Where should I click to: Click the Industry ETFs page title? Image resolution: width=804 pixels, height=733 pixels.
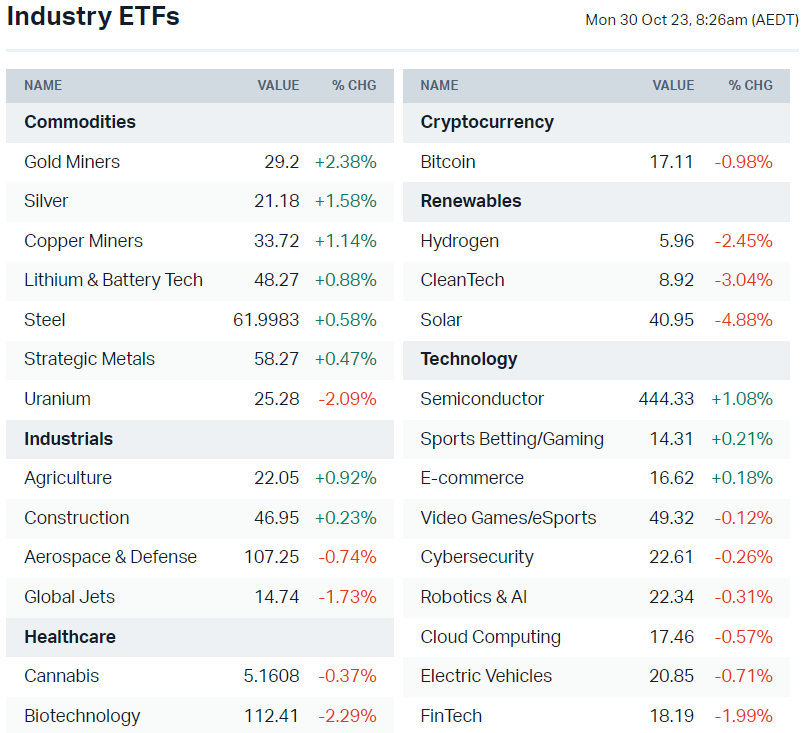93,17
